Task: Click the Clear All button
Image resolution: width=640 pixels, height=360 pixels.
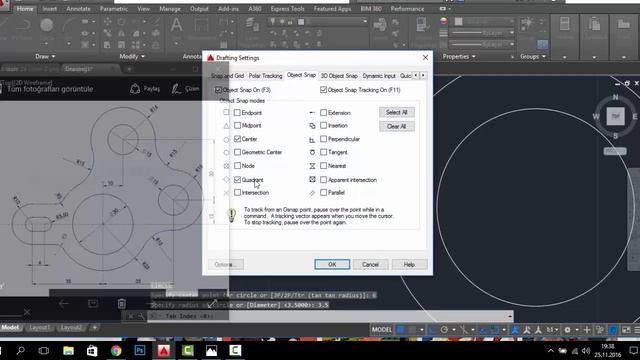Action: click(x=397, y=127)
